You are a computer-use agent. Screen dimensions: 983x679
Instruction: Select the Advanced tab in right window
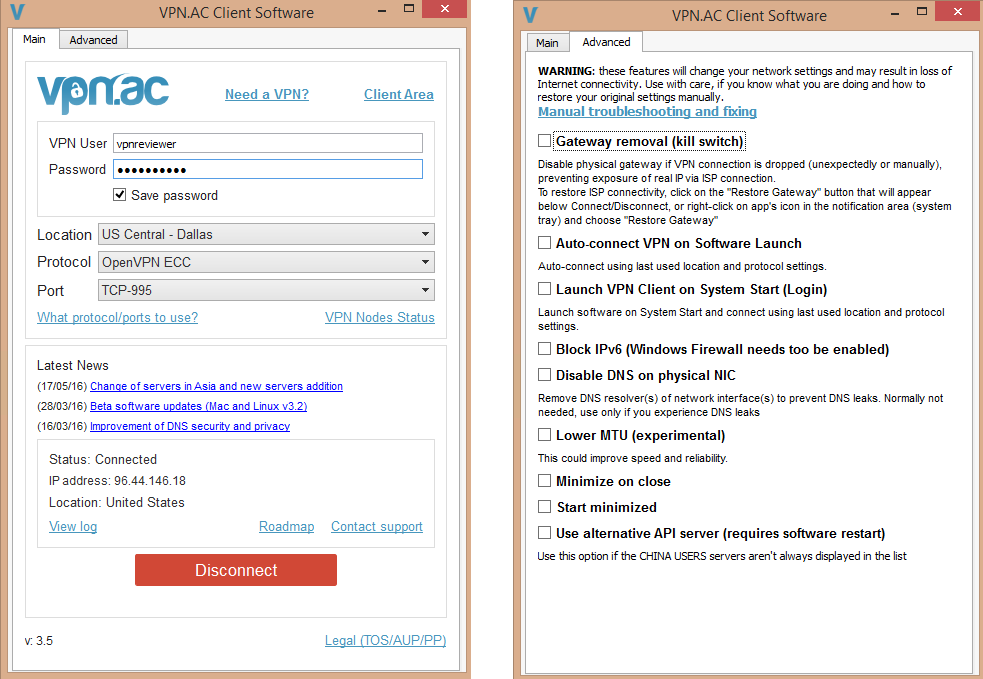[x=606, y=42]
